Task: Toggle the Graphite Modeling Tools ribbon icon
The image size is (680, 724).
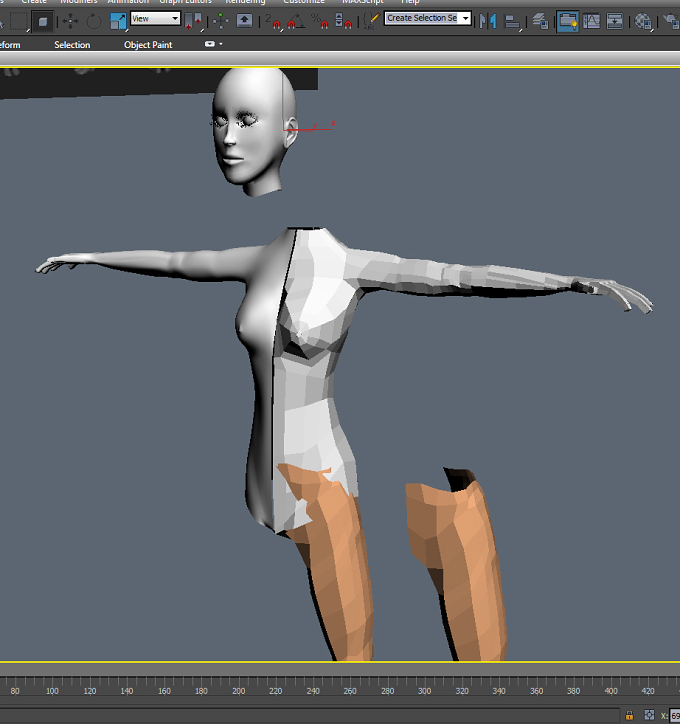Action: click(x=567, y=21)
